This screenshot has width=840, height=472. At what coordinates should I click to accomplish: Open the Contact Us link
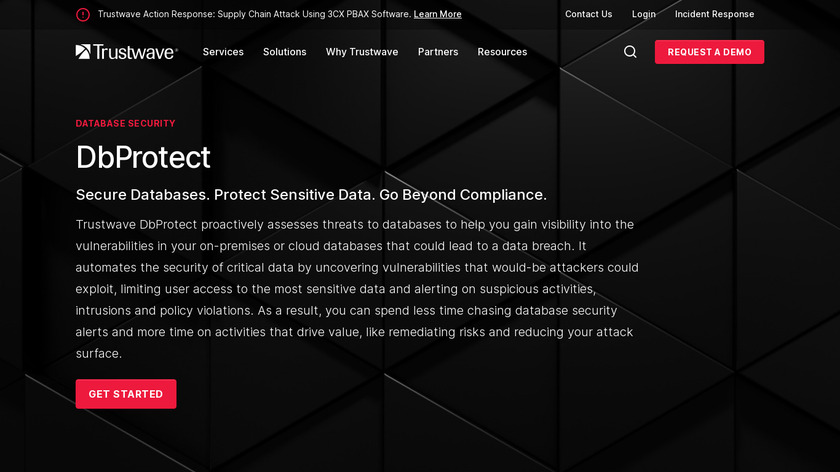click(588, 15)
